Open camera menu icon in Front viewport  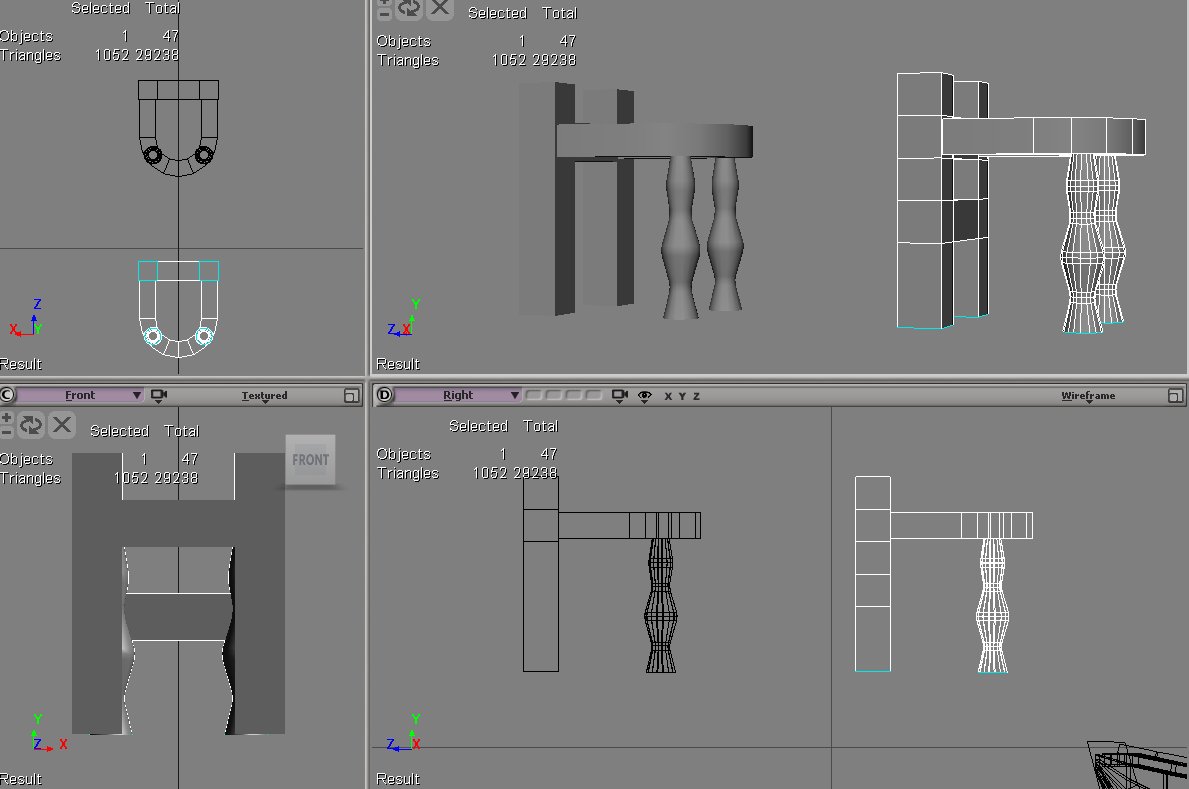click(159, 395)
